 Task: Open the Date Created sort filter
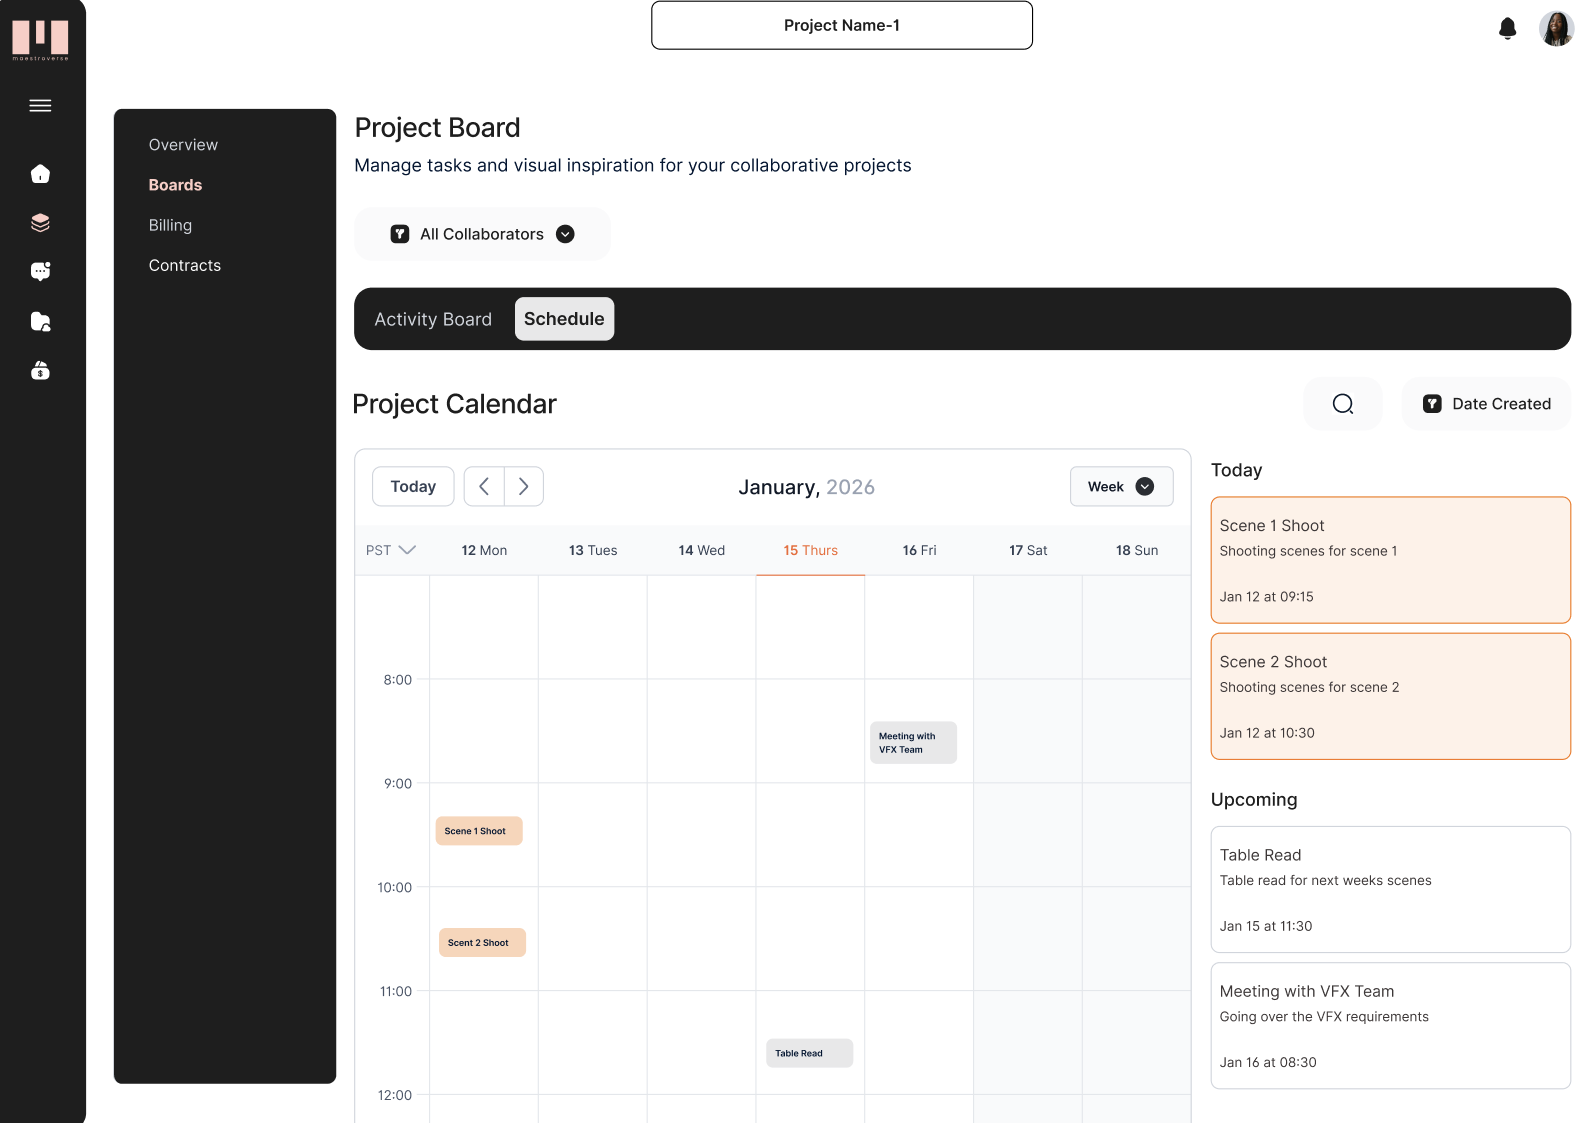click(x=1486, y=404)
